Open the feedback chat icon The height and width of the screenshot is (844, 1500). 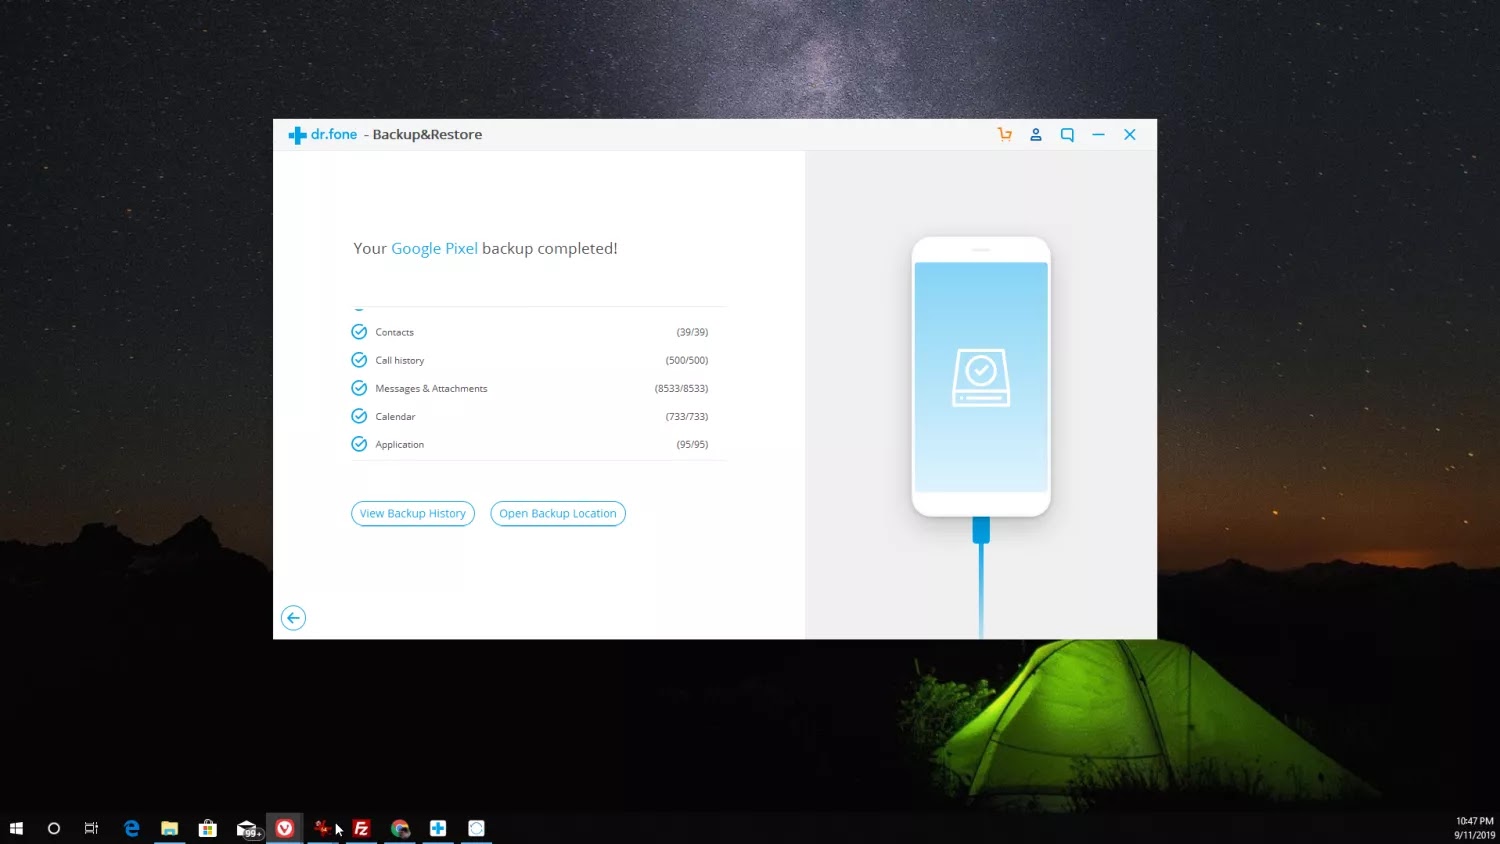point(1067,134)
